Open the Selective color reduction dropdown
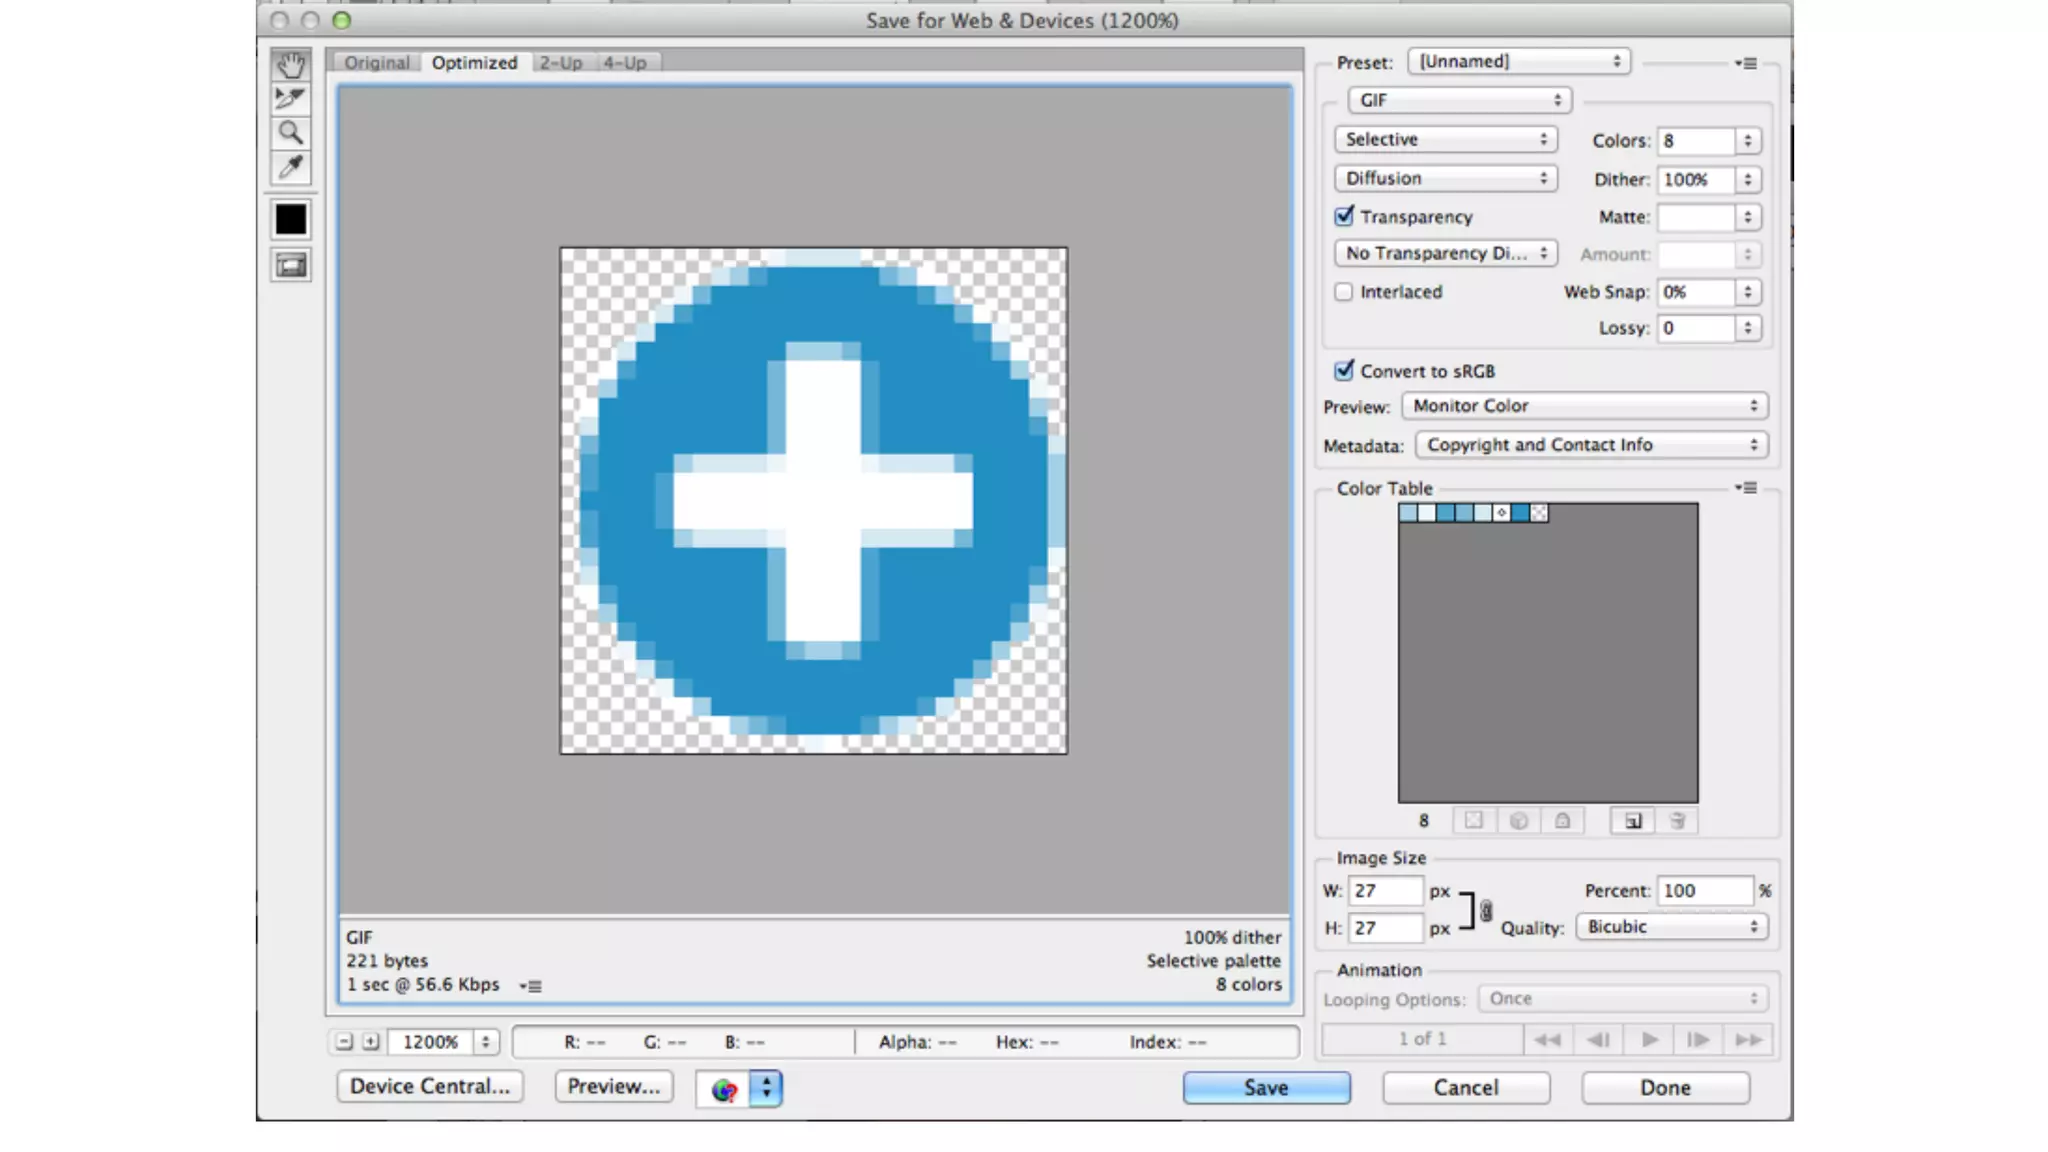The width and height of the screenshot is (2048, 1152). (1445, 139)
